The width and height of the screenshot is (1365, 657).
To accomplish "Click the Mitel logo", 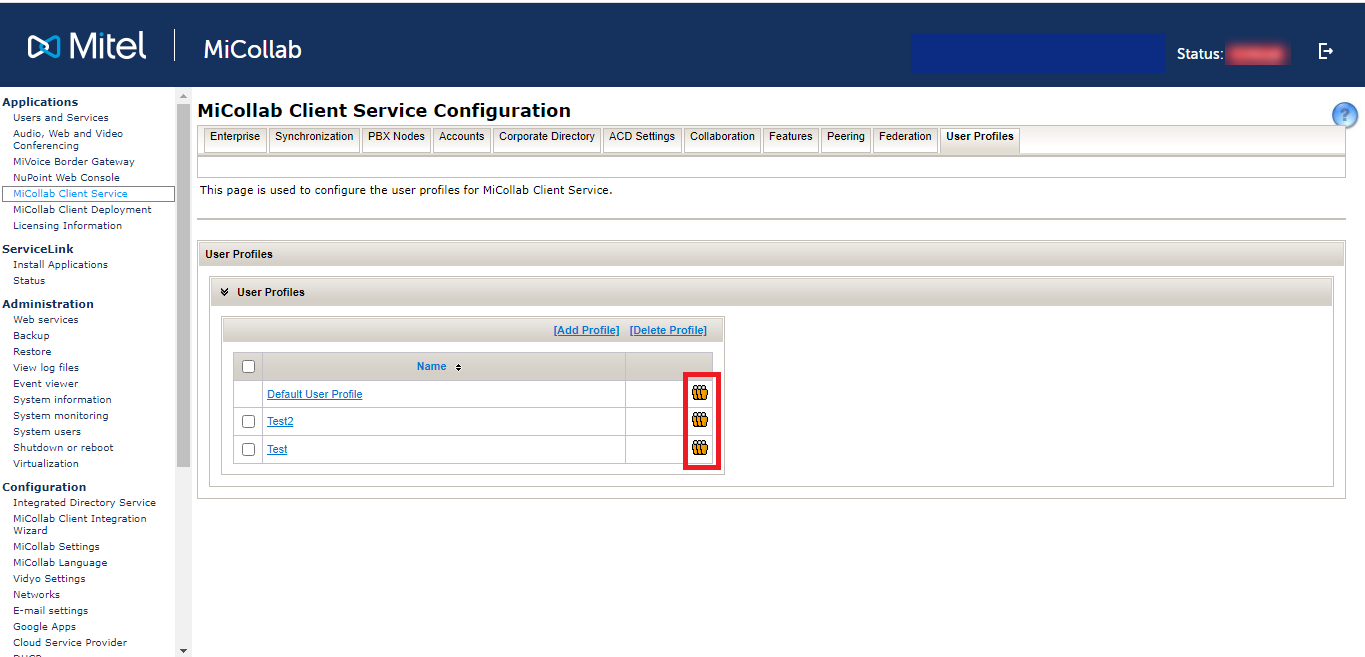I will (87, 46).
